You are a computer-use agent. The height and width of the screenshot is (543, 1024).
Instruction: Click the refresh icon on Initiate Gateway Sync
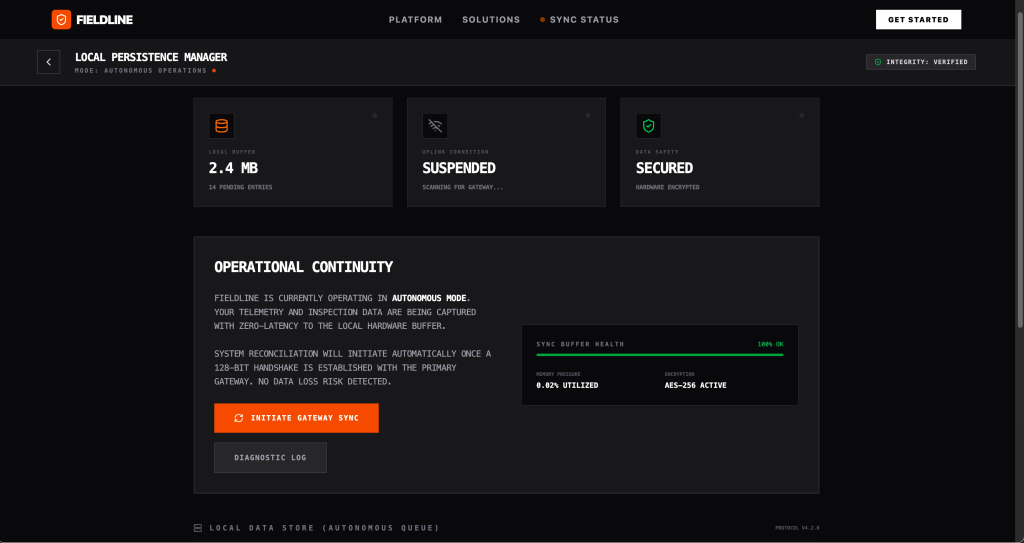(x=238, y=418)
